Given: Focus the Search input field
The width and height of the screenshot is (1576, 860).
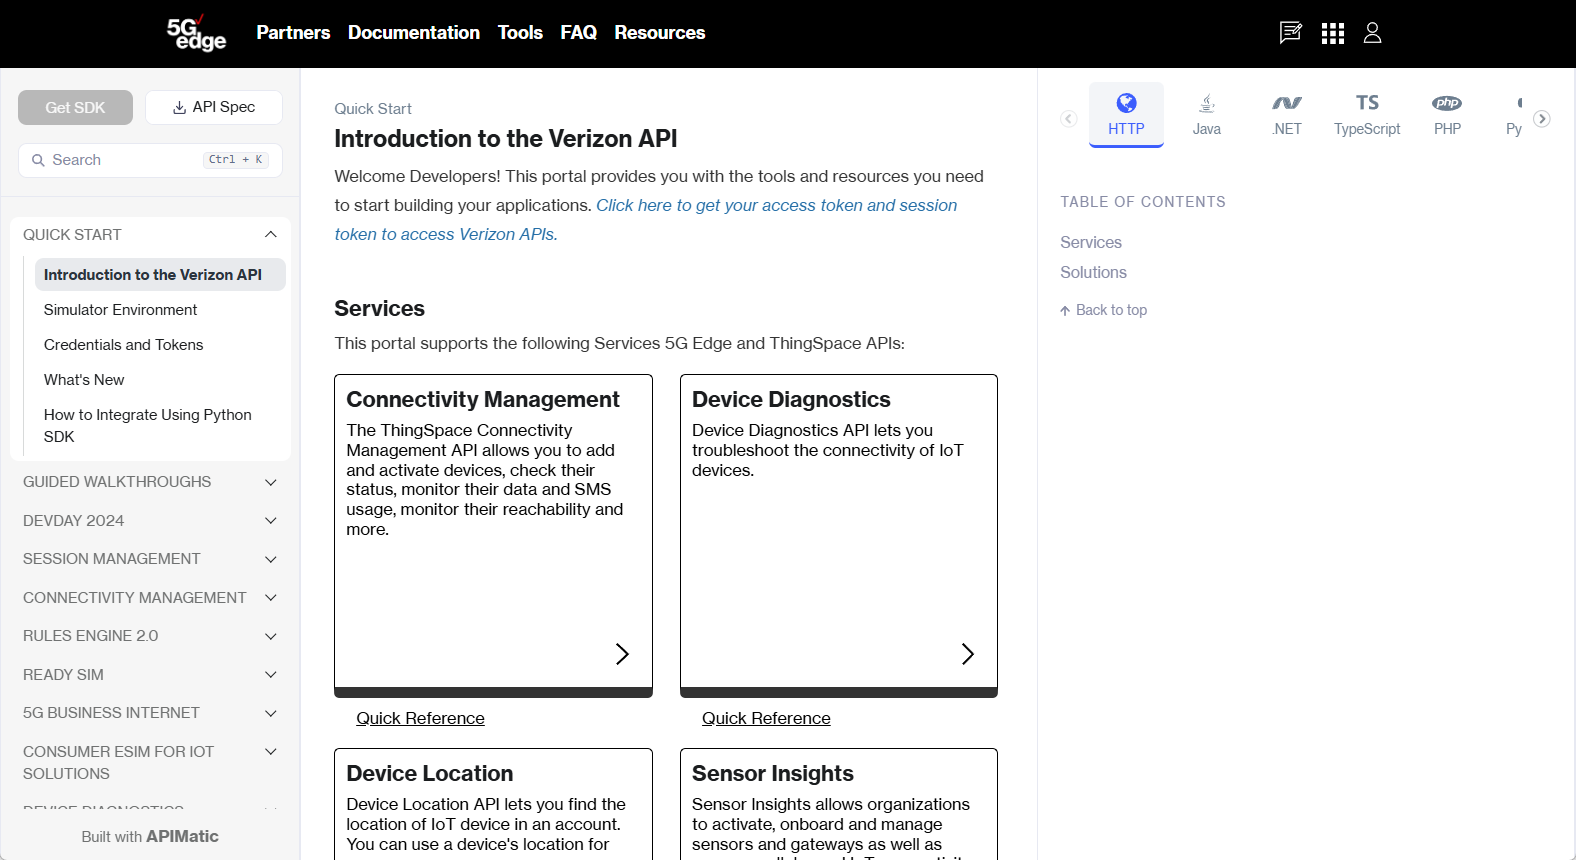Looking at the screenshot, I should [x=150, y=160].
